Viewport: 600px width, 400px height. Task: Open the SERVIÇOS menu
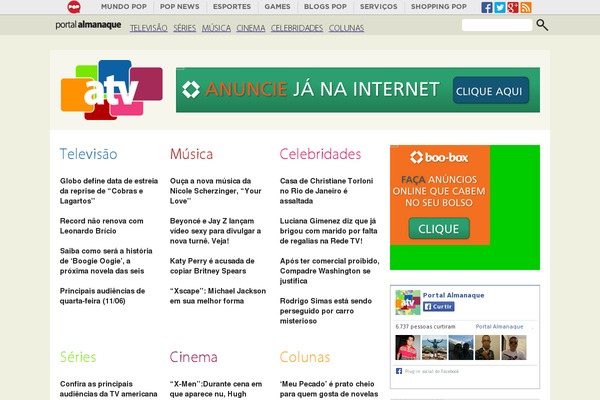coord(378,7)
